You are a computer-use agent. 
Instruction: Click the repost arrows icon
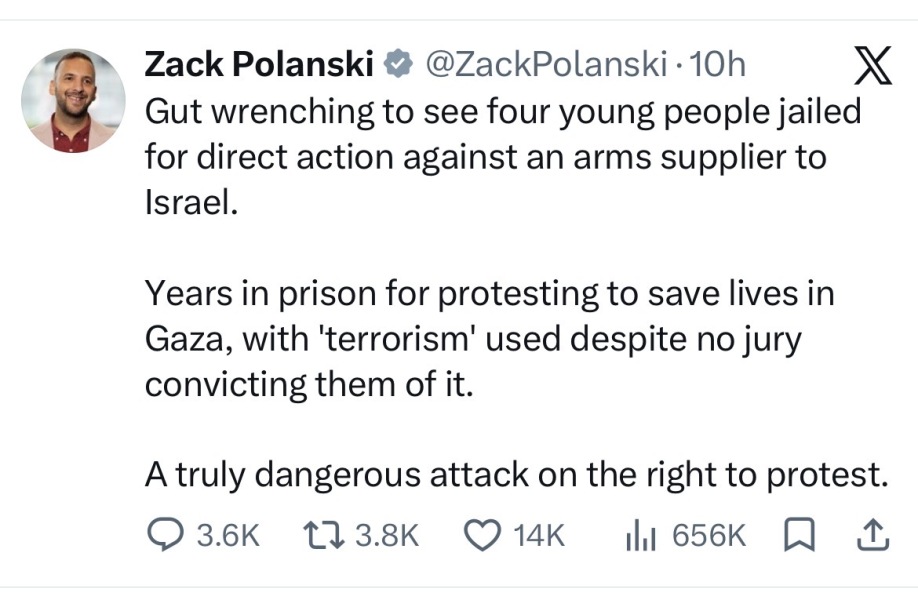[323, 536]
